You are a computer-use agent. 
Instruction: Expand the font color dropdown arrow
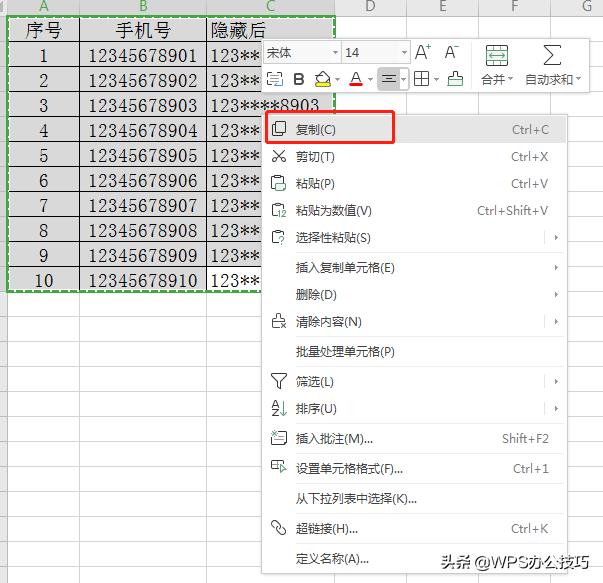pos(370,80)
